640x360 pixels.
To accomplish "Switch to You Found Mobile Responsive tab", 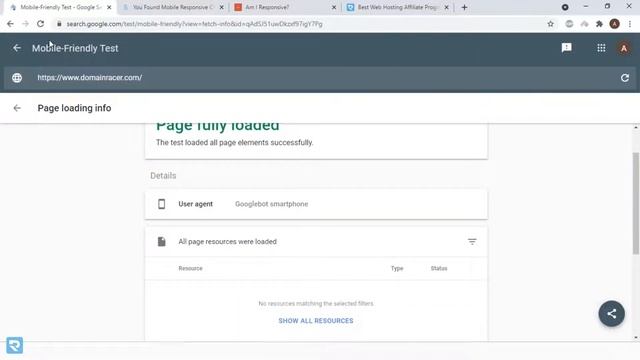I will coord(173,7).
